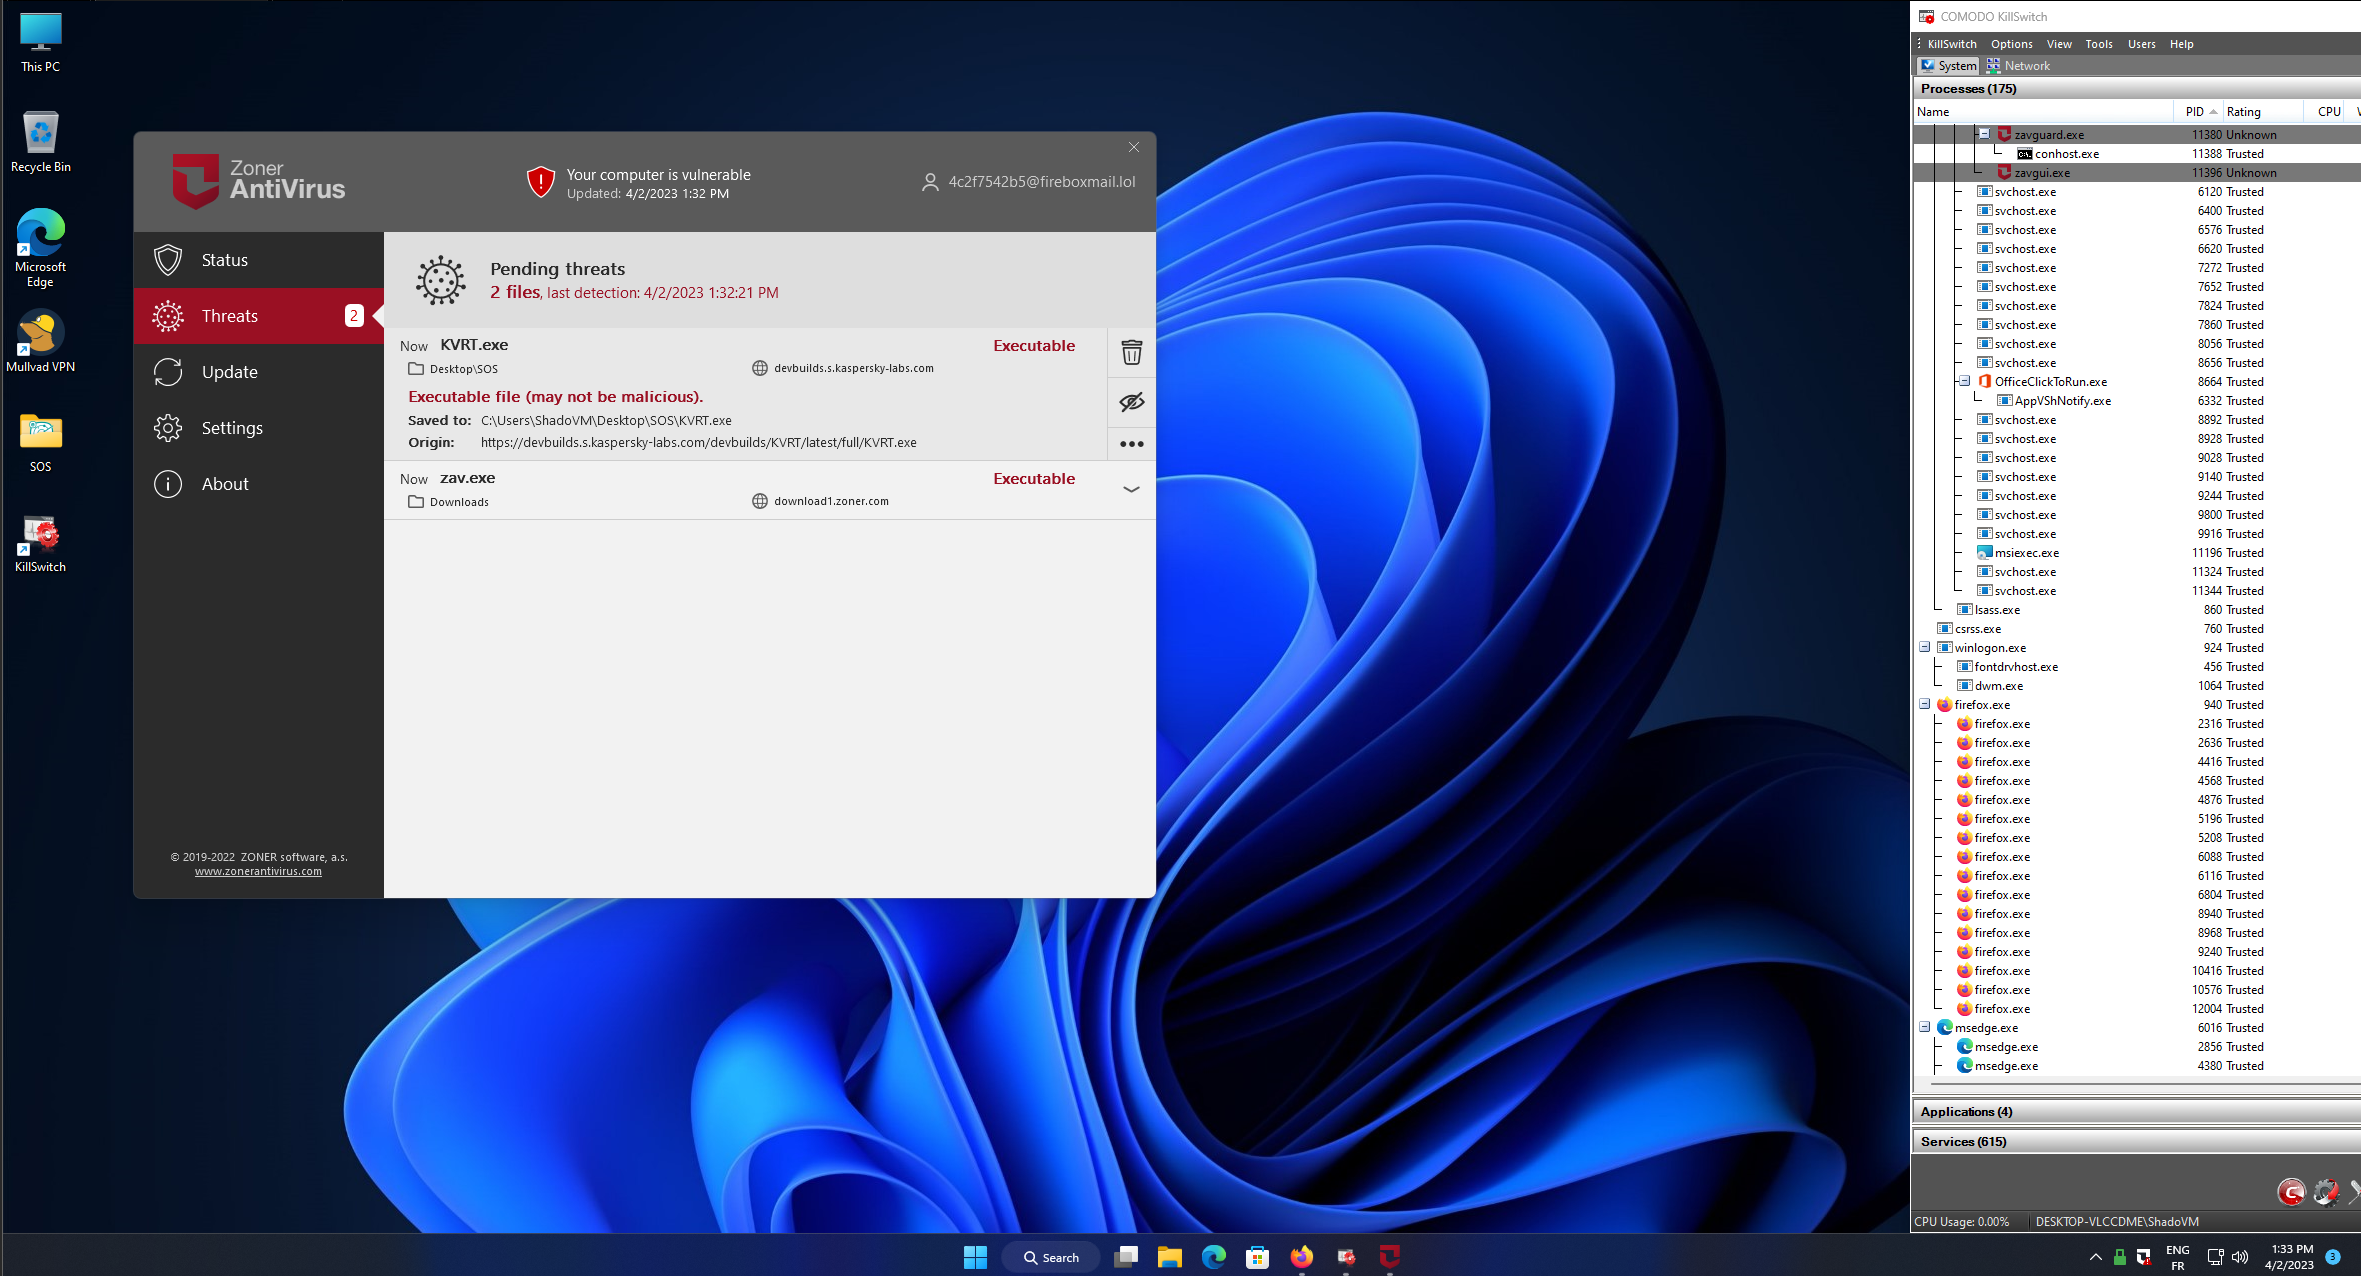Image resolution: width=2361 pixels, height=1276 pixels.
Task: Click the account email 4c2f7542b5@fireboxmail.lol
Action: pyautogui.click(x=1041, y=182)
